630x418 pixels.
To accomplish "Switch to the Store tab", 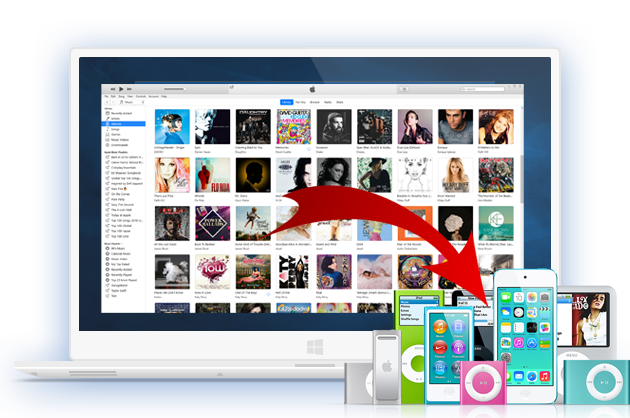I will click(340, 102).
